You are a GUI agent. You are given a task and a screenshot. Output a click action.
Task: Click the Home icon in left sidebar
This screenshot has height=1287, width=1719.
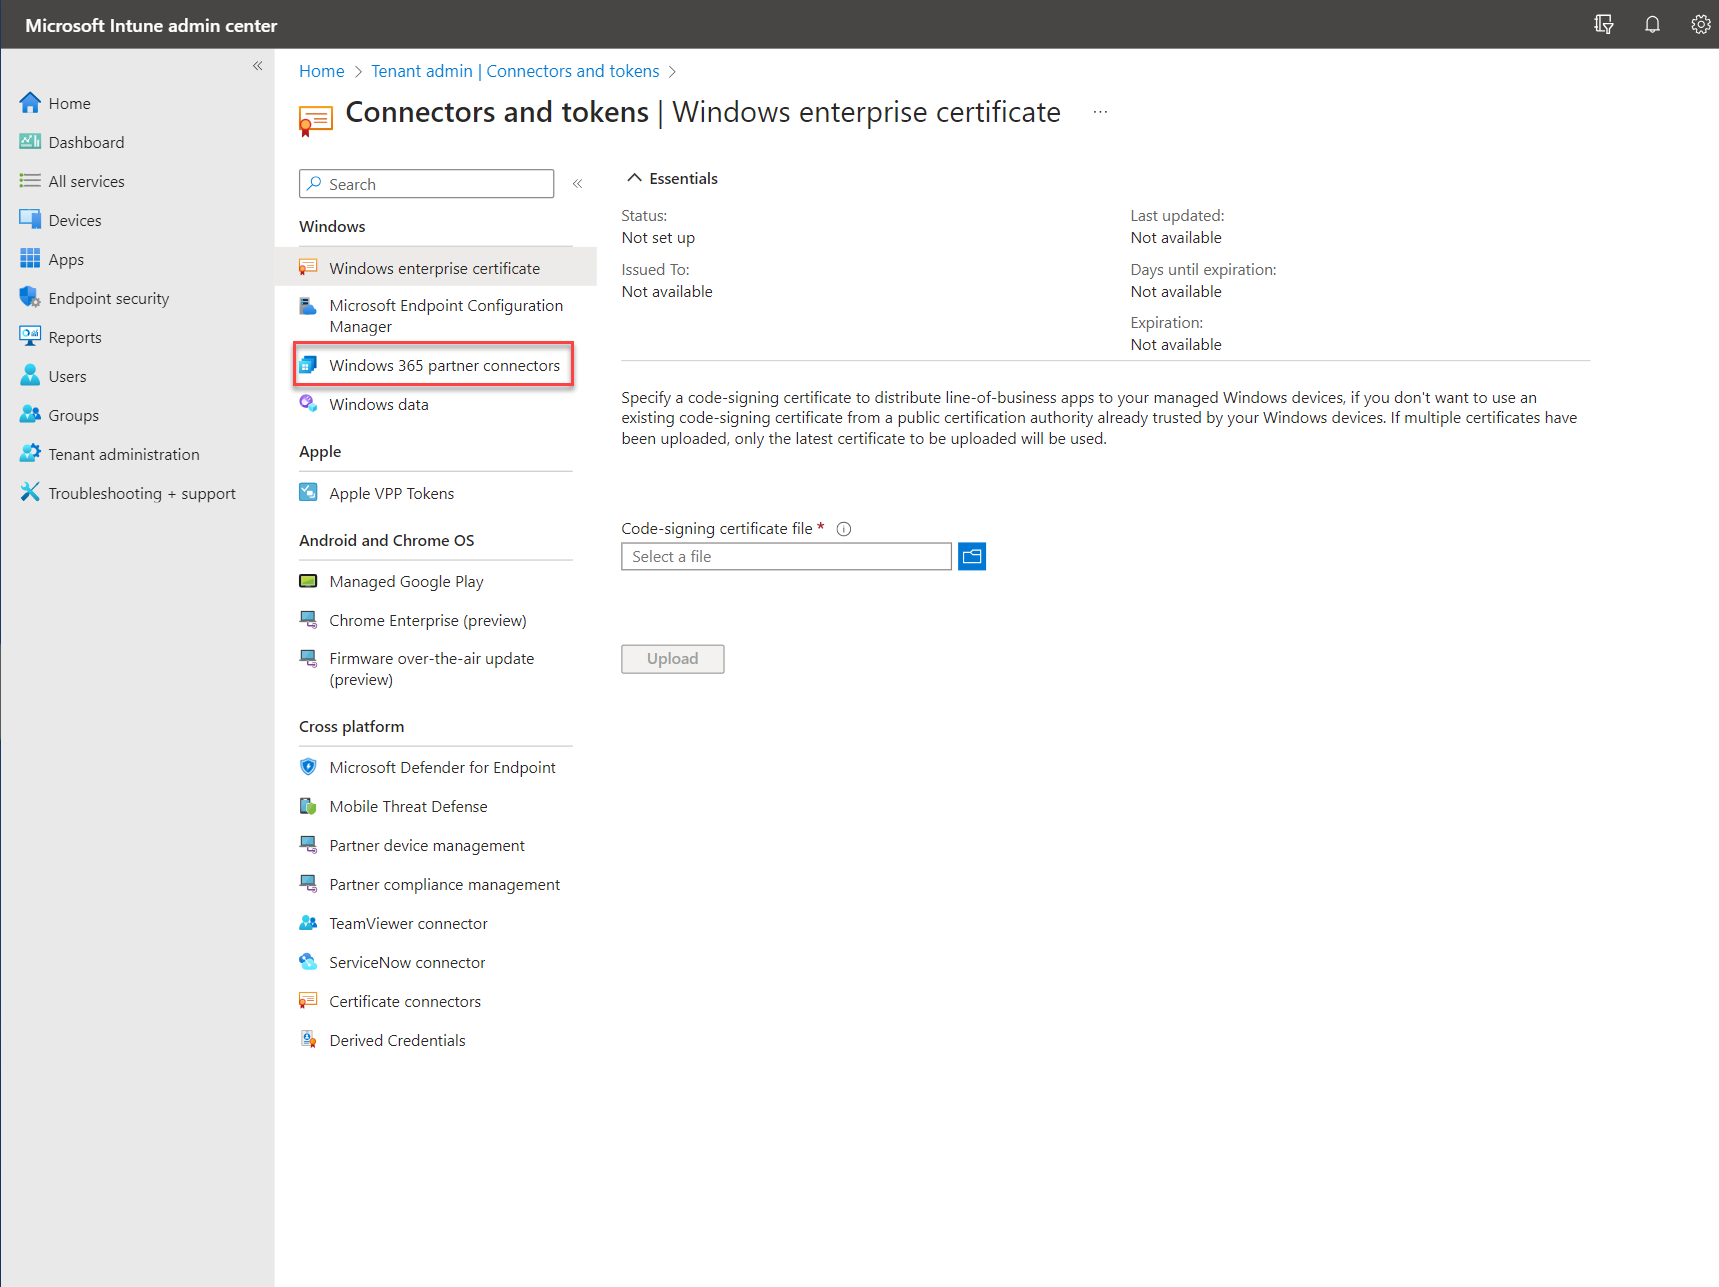point(30,103)
